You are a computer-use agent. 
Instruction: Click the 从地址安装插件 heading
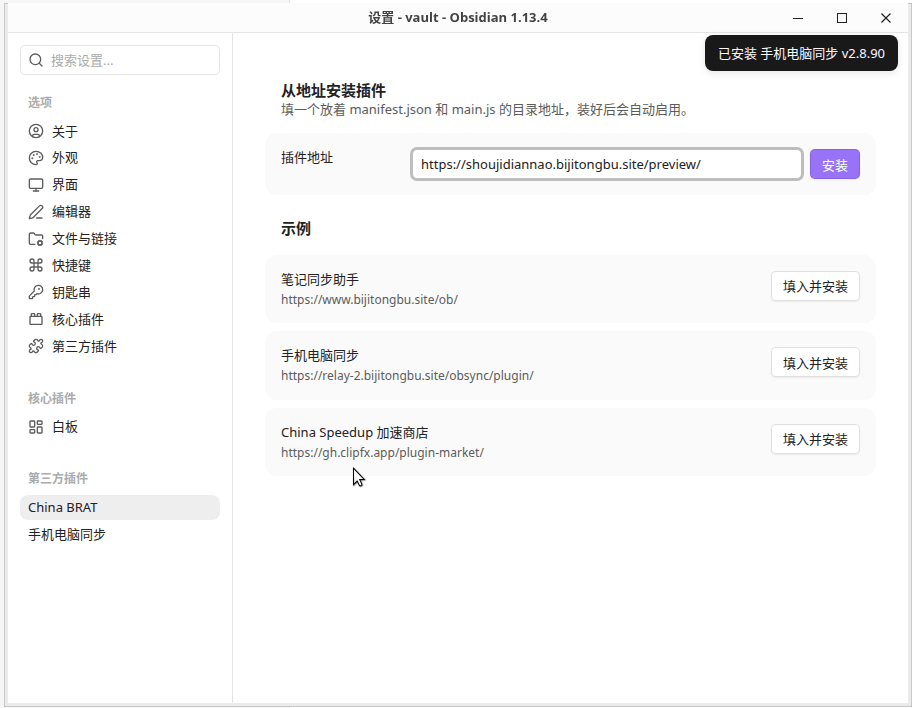pyautogui.click(x=333, y=91)
